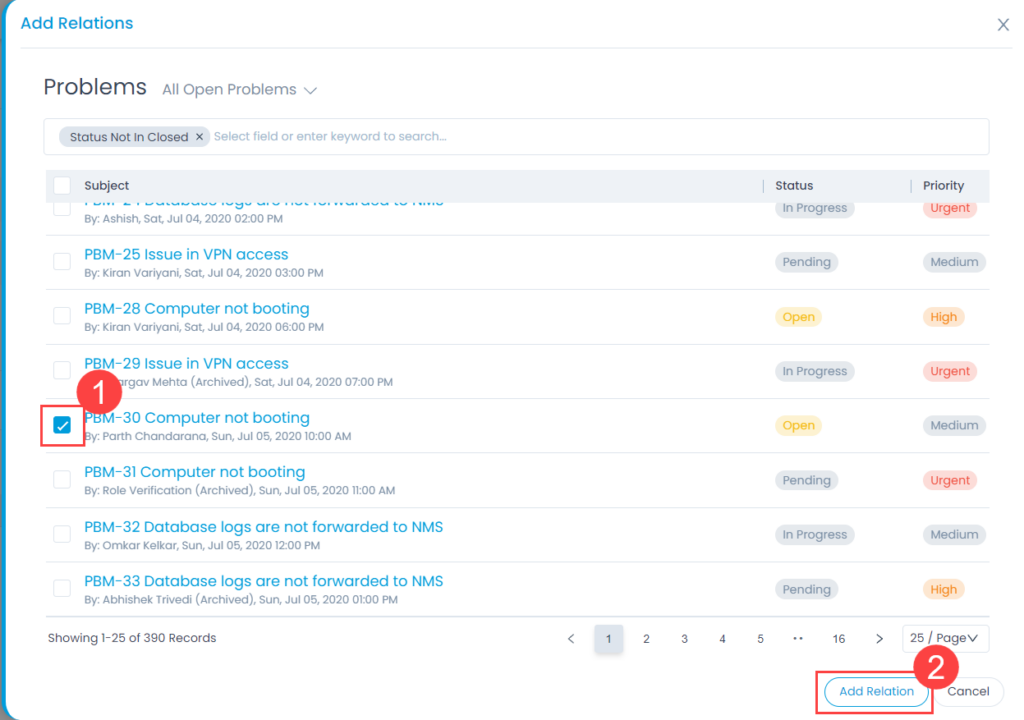Sort by the Status column header

(x=794, y=185)
